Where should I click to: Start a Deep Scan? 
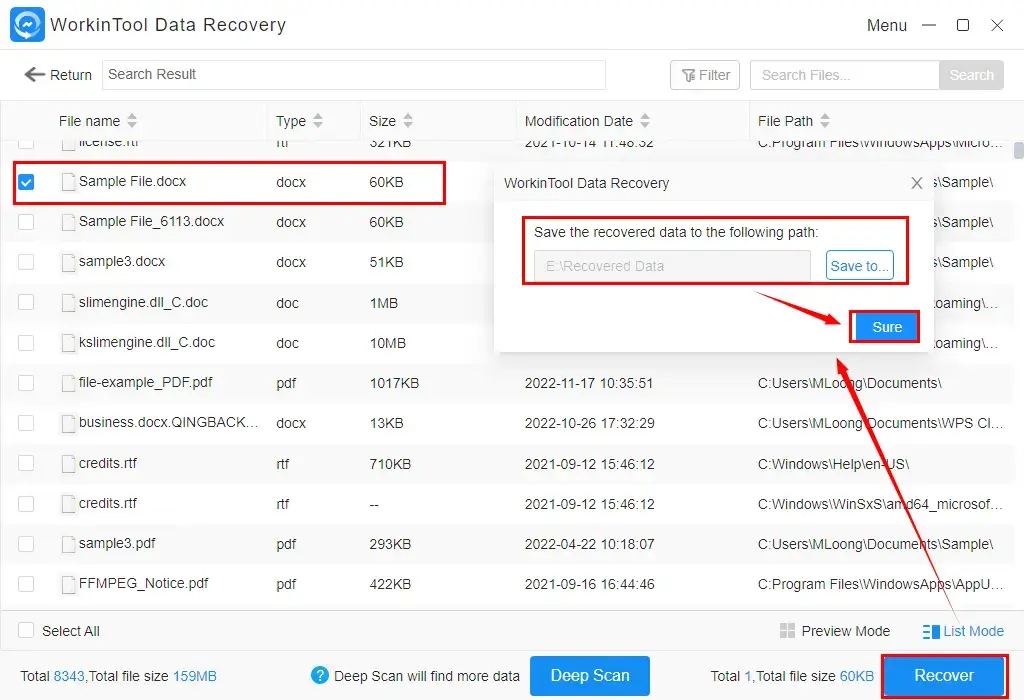click(590, 675)
